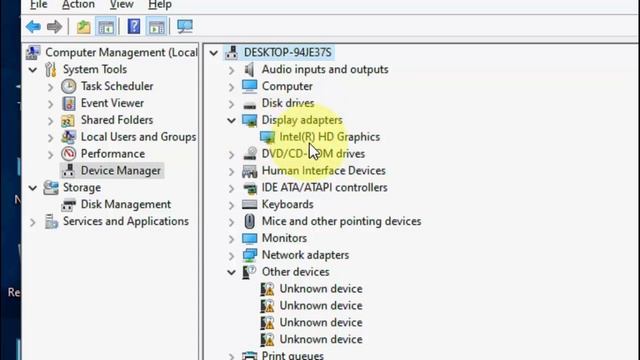Expand the Monitors category

point(231,239)
